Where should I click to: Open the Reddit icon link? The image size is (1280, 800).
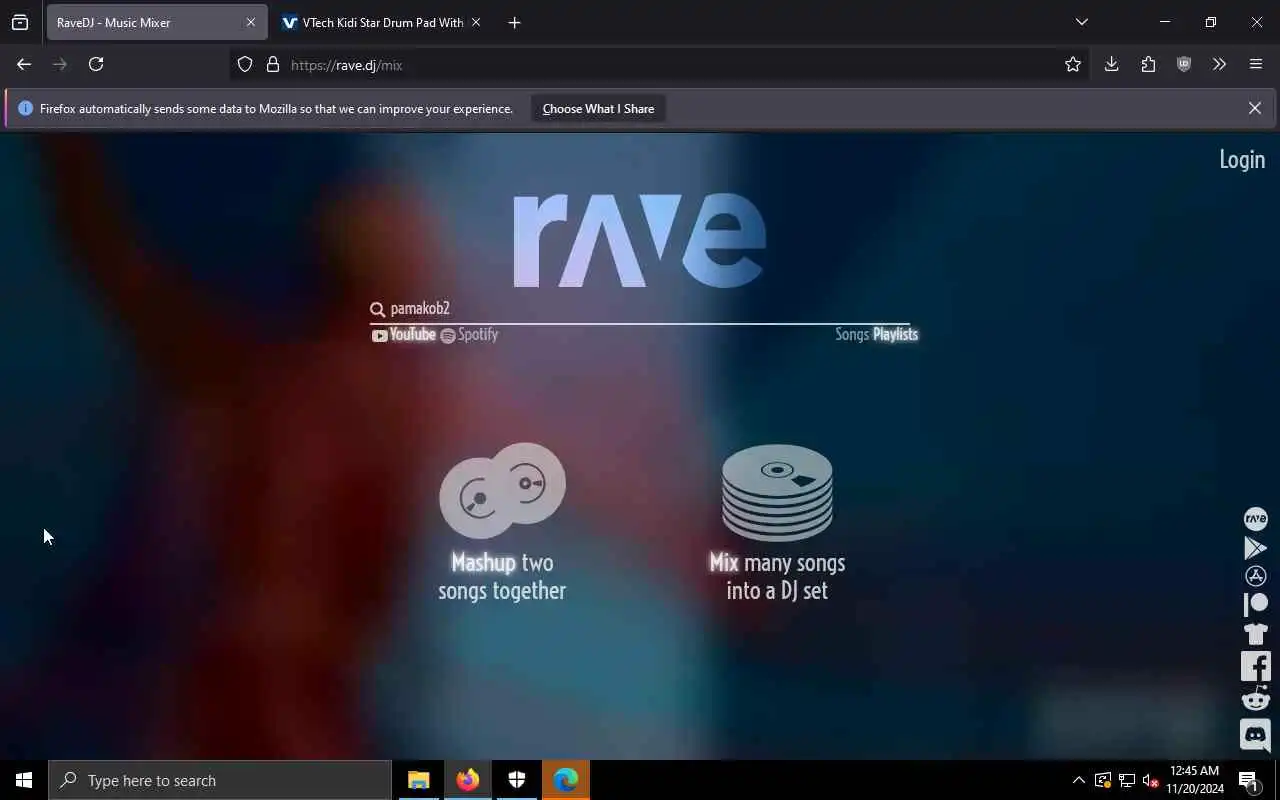(x=1255, y=699)
